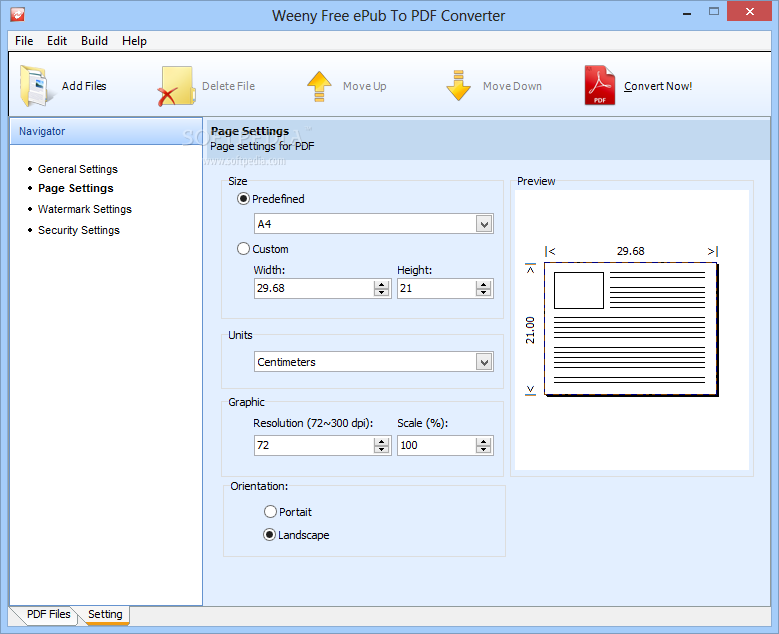Select the Custom size radio button
The width and height of the screenshot is (779, 634).
pyautogui.click(x=243, y=248)
